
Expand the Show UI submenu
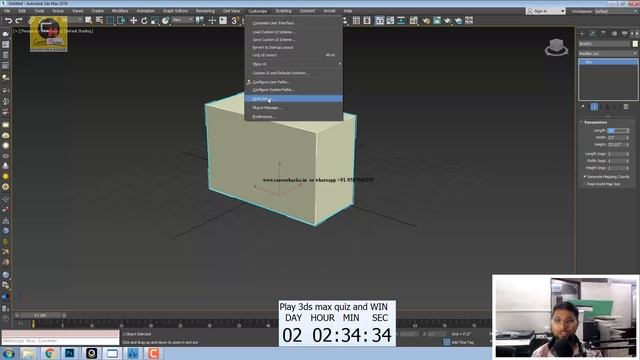click(x=293, y=64)
